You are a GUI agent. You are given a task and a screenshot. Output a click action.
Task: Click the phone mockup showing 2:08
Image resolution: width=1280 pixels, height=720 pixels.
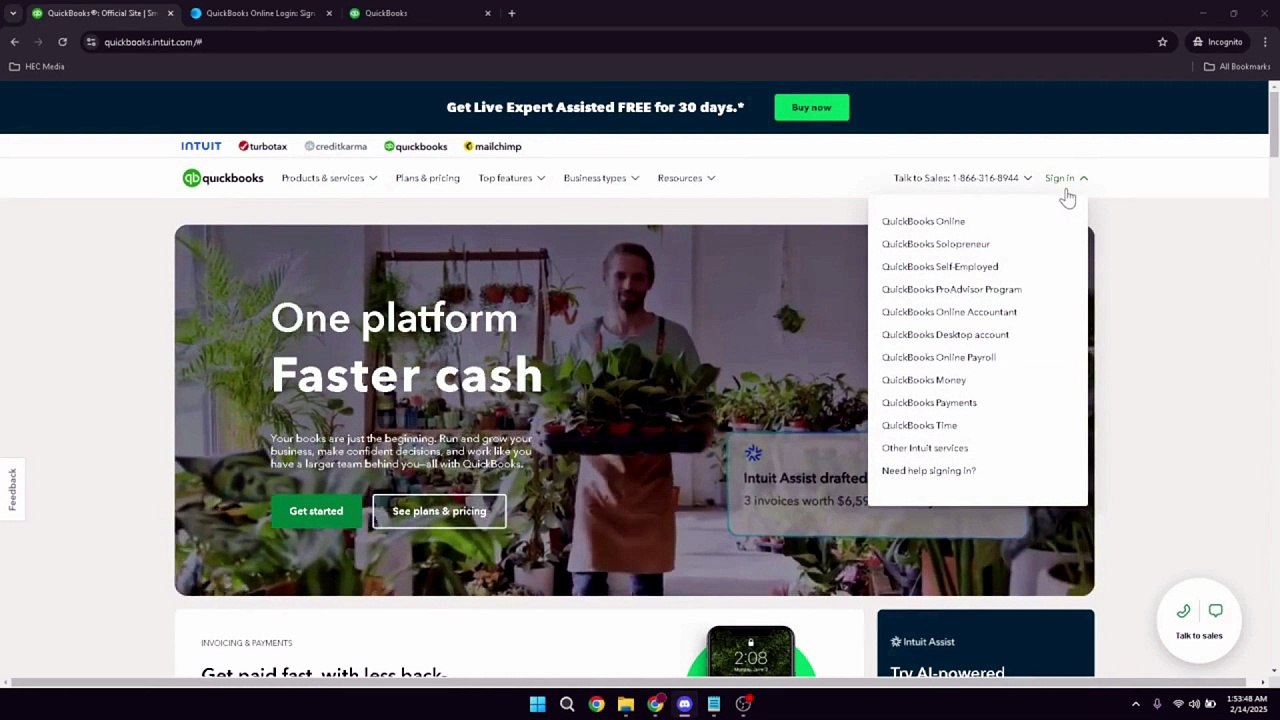pyautogui.click(x=750, y=651)
